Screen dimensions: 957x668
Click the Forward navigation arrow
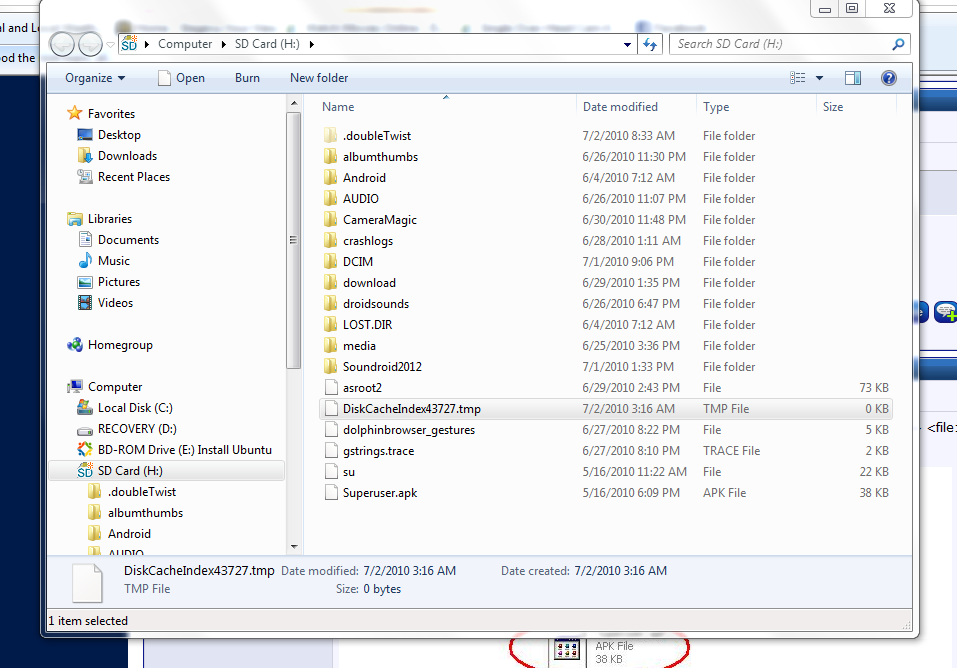pyautogui.click(x=90, y=44)
